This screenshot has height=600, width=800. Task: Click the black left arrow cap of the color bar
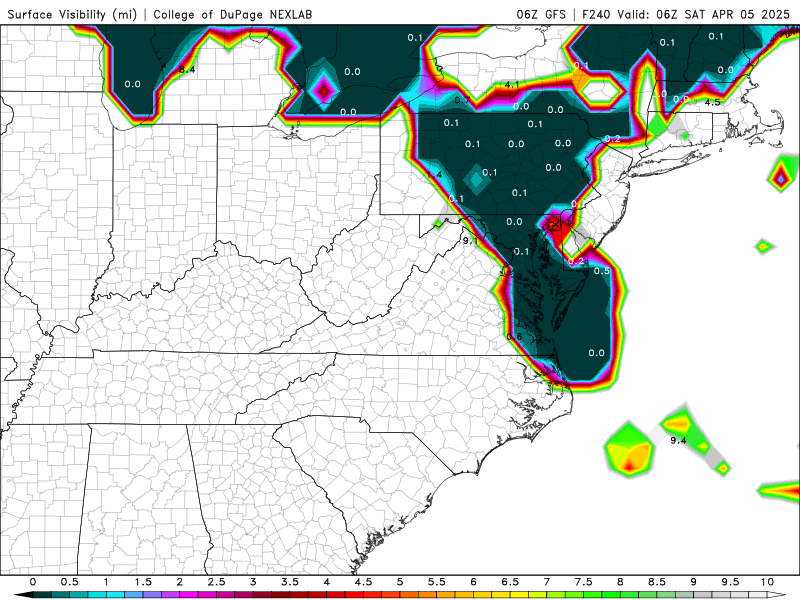tap(22, 595)
